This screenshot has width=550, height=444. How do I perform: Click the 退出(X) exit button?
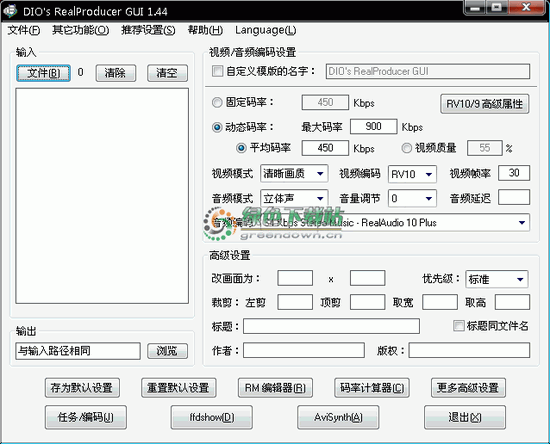point(465,417)
